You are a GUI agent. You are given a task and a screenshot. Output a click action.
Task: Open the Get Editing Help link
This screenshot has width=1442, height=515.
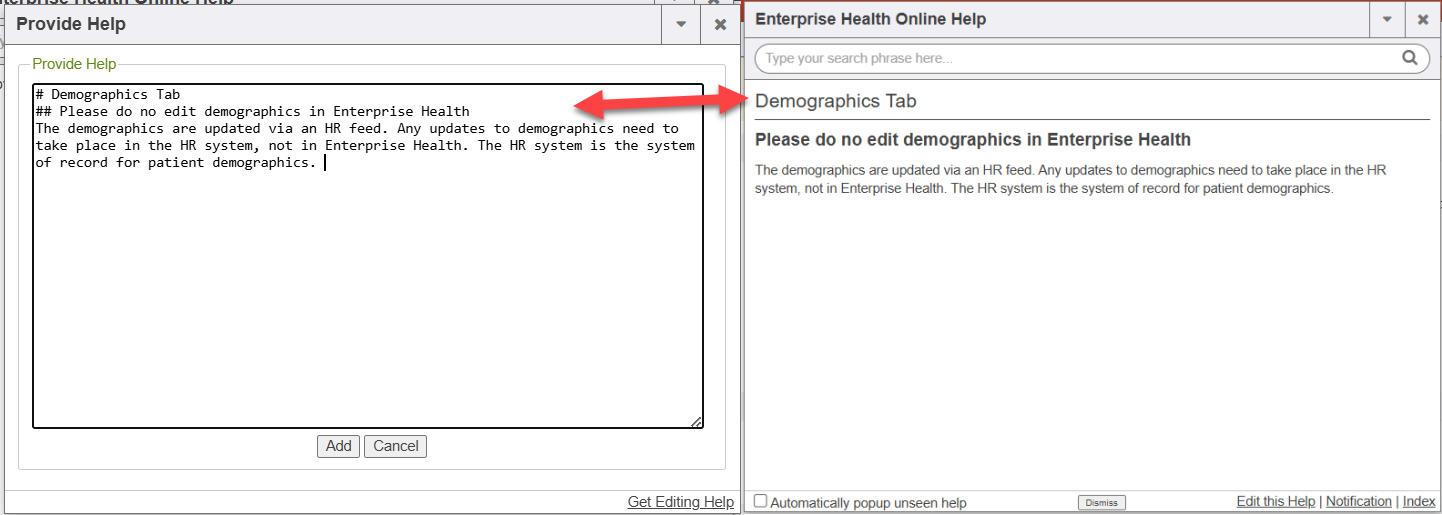[680, 502]
